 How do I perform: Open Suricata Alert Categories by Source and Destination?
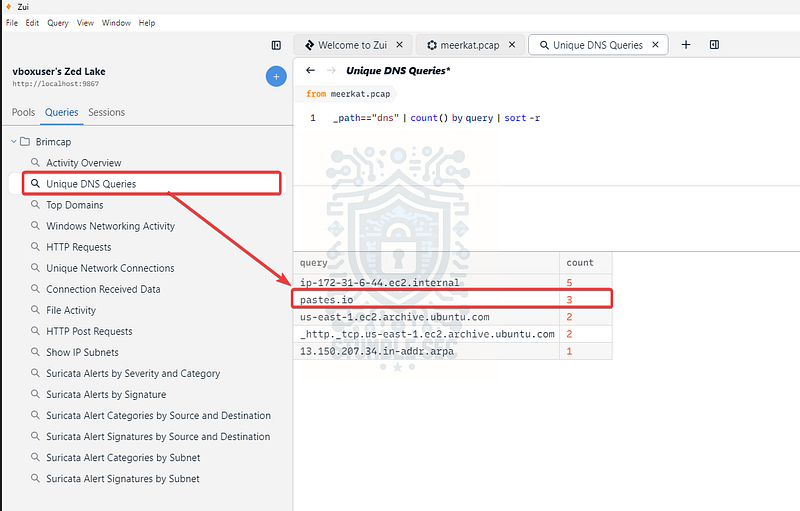158,416
